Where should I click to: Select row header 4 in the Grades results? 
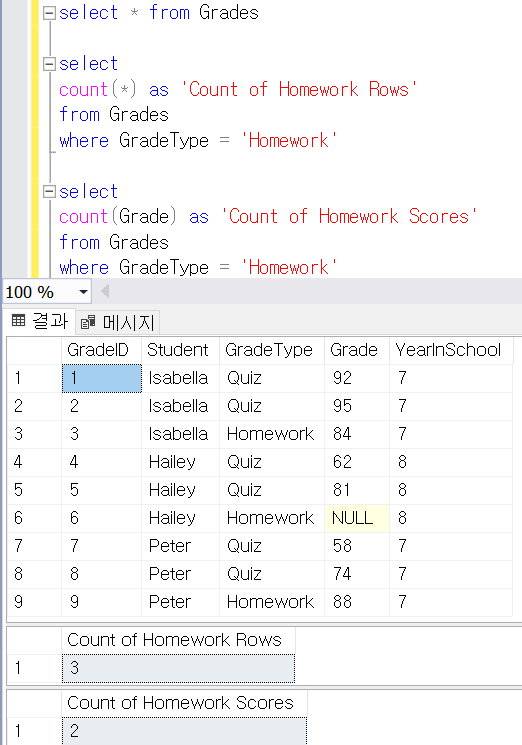coord(34,462)
